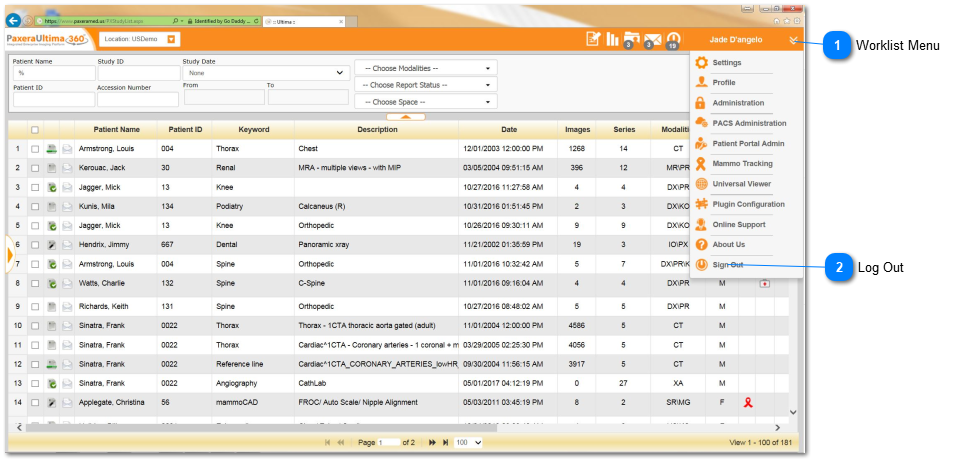Click report status icon for Armstrong Thorax row
Screen dimensions: 956x462
pyautogui.click(x=52, y=148)
